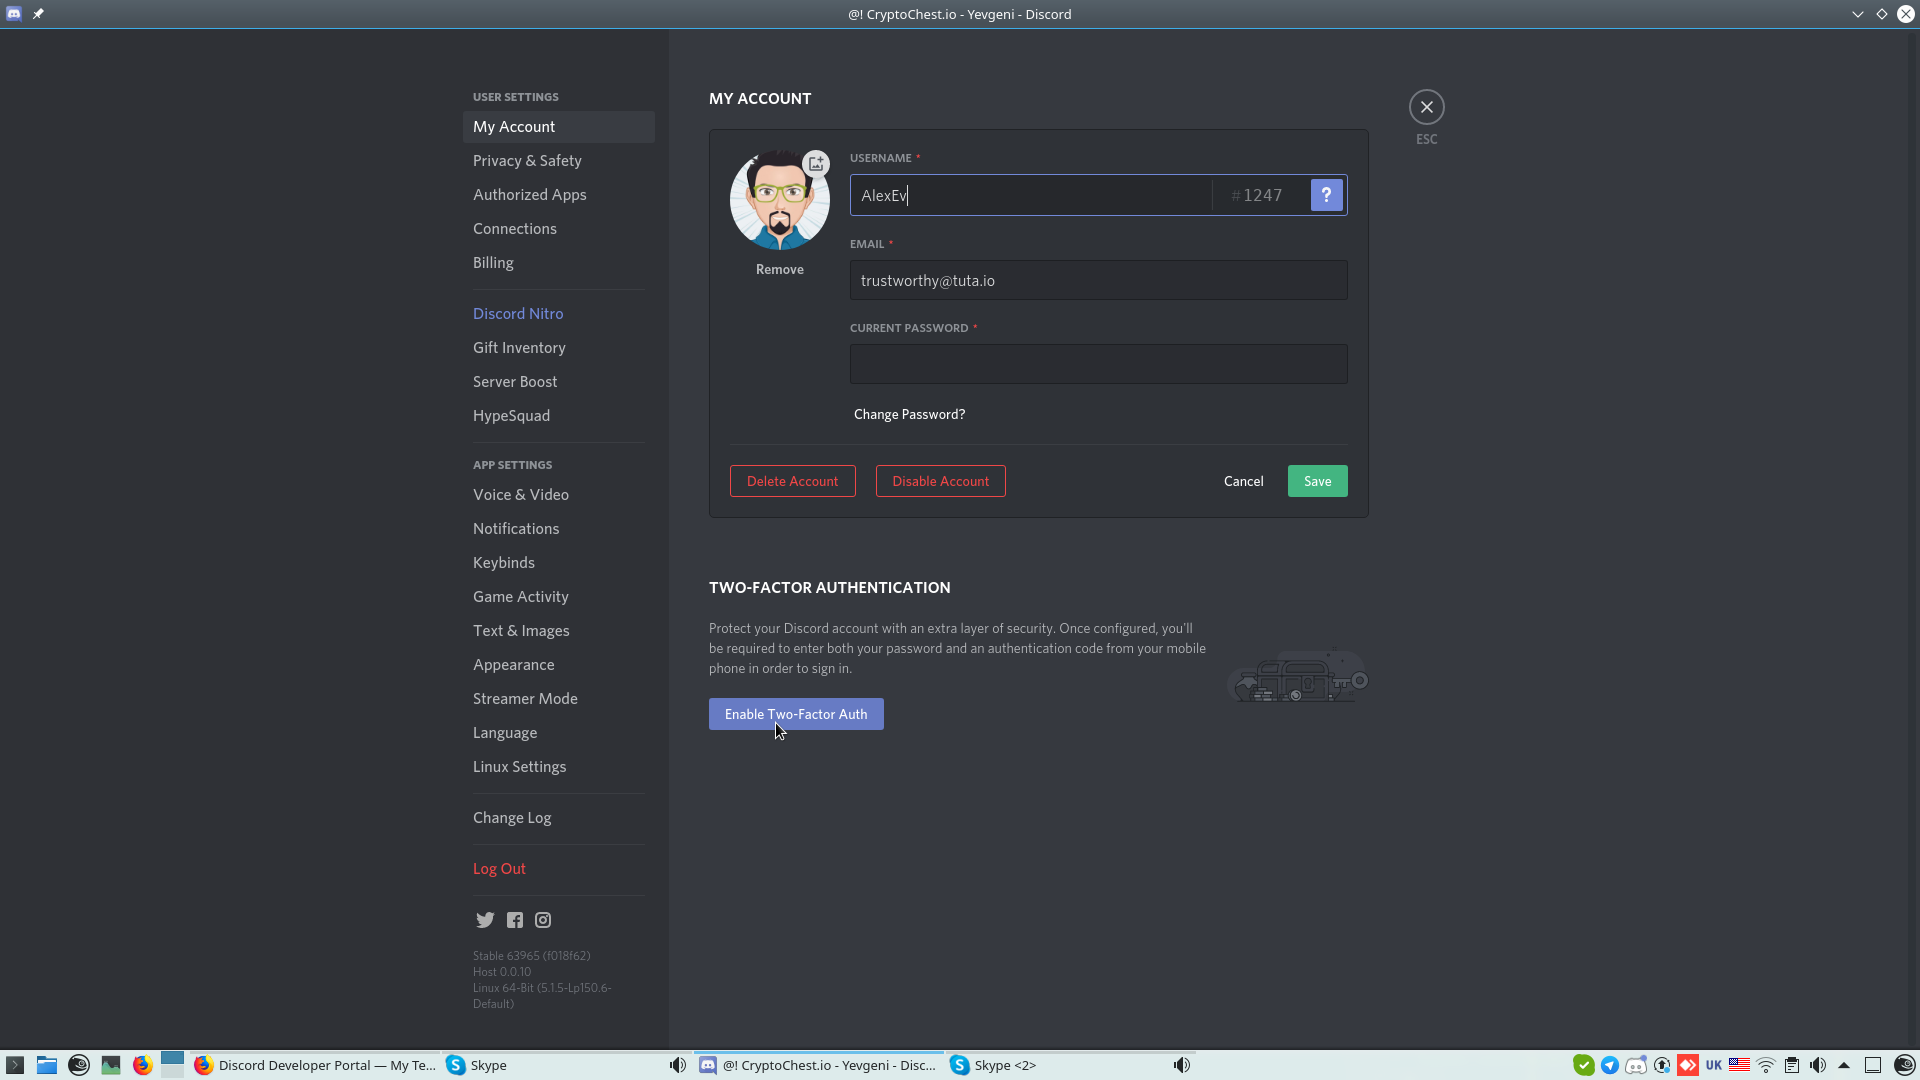
Task: Open Privacy & Safety settings
Action: 527,161
